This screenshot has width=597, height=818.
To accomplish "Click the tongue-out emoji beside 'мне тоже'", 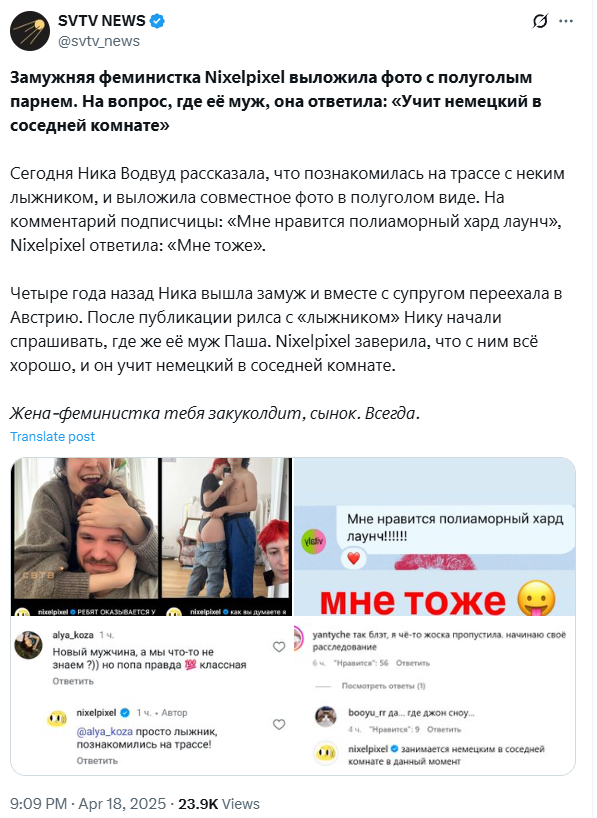I will (x=536, y=598).
